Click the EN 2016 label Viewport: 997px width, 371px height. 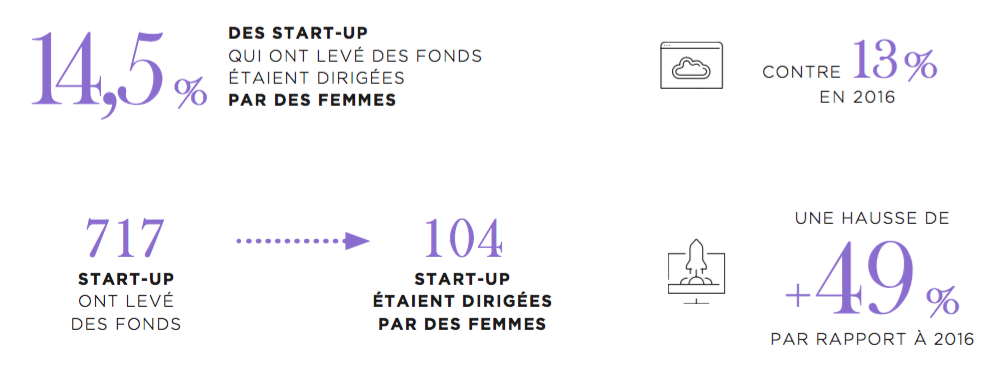[x=856, y=98]
